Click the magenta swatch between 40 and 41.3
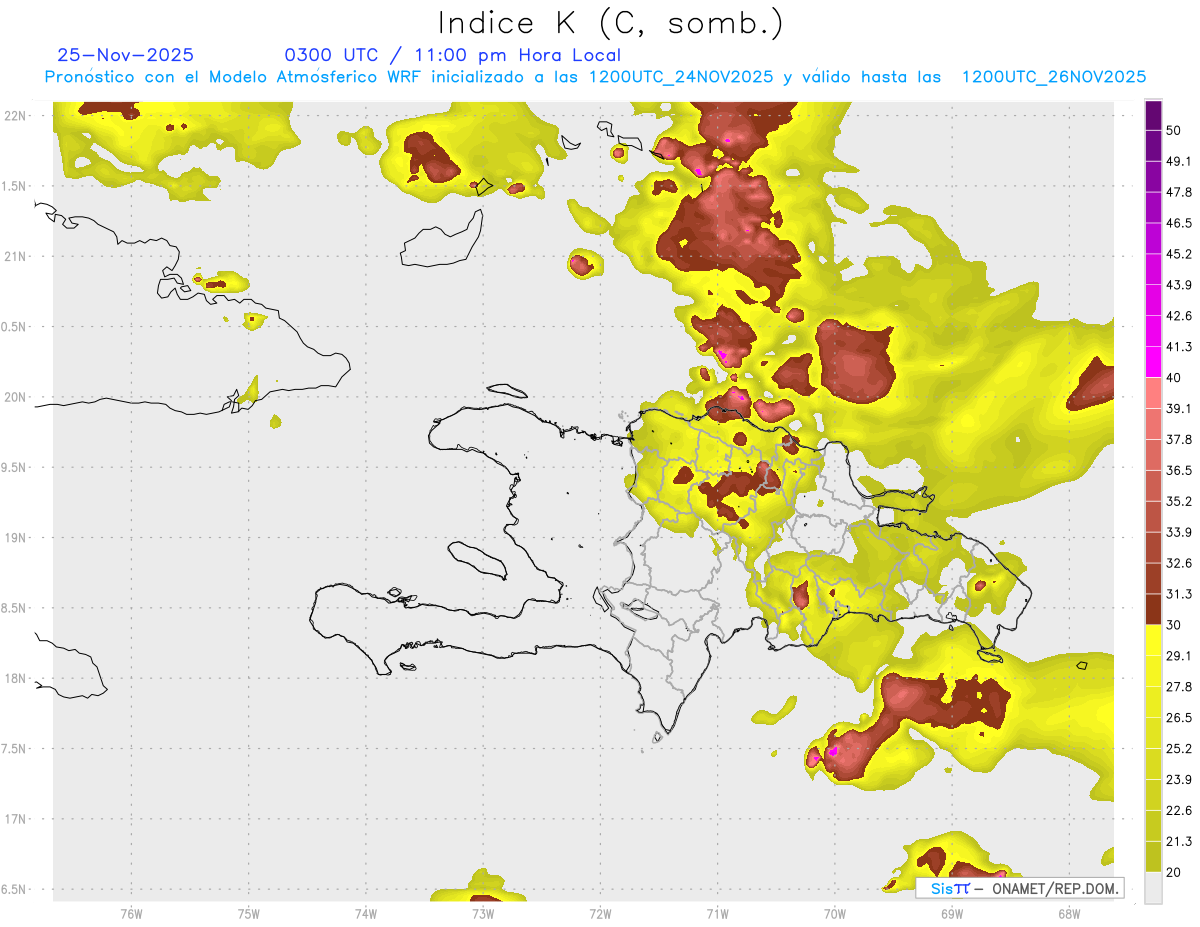This screenshot has height=927, width=1200. [x=1154, y=362]
